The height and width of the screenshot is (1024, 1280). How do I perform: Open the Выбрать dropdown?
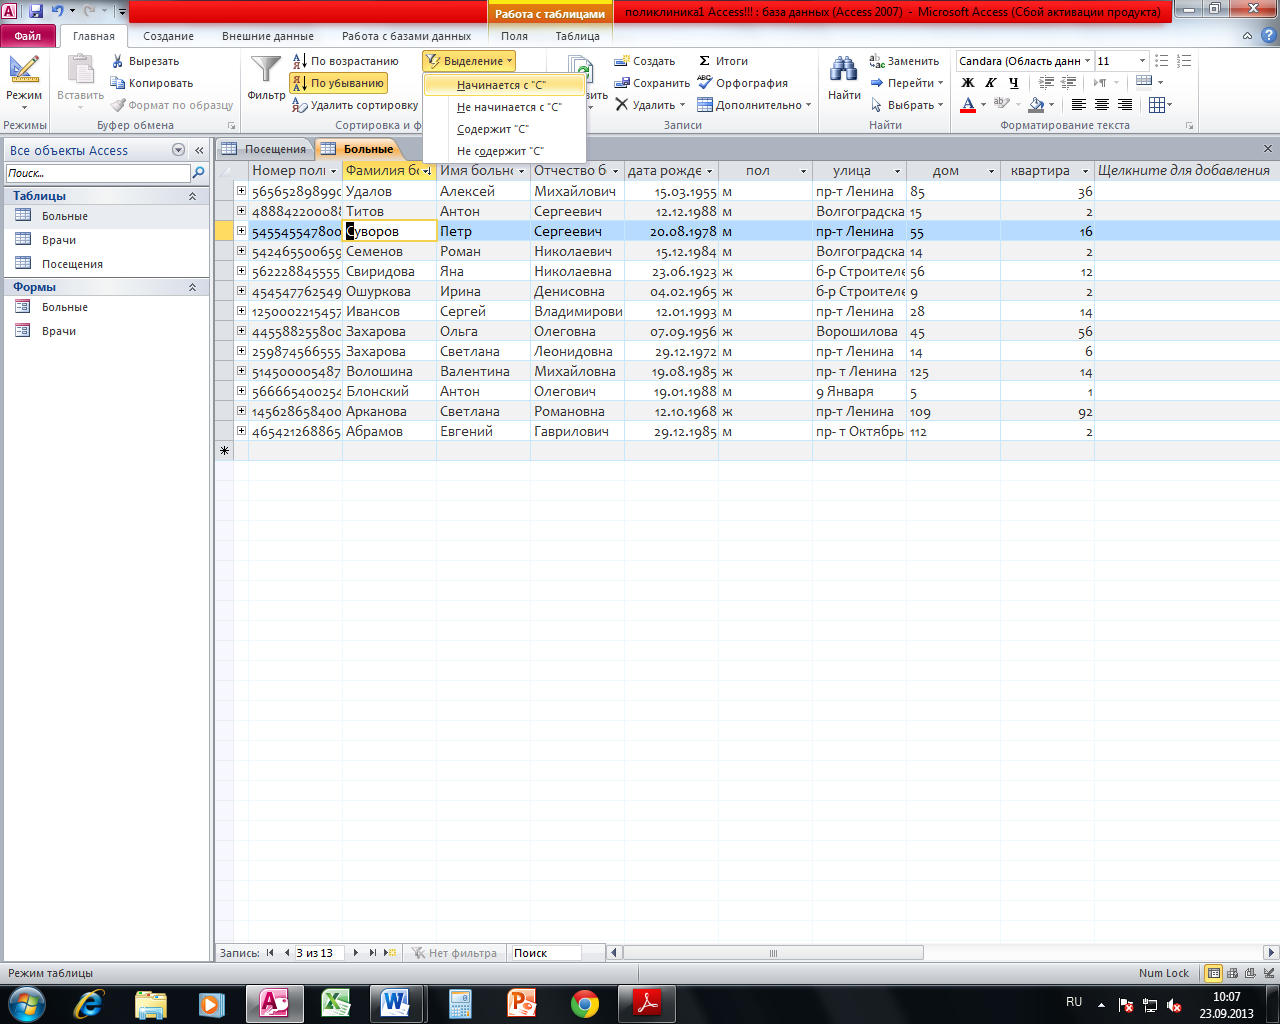[x=906, y=105]
